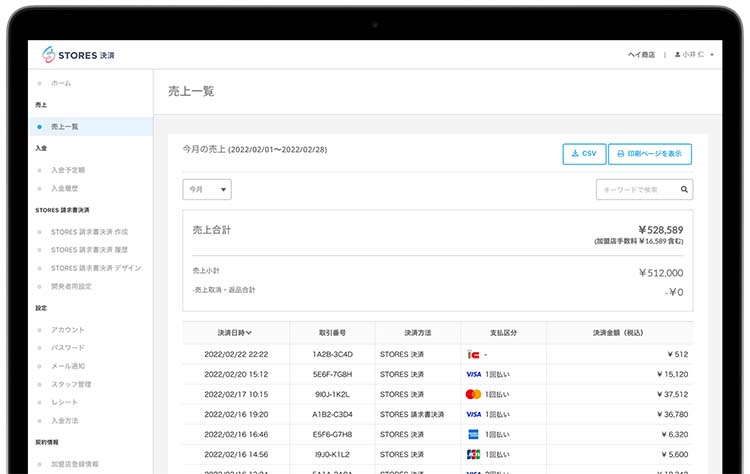Open the 小井 仁 account dropdown
750x474 pixels.
pyautogui.click(x=694, y=55)
